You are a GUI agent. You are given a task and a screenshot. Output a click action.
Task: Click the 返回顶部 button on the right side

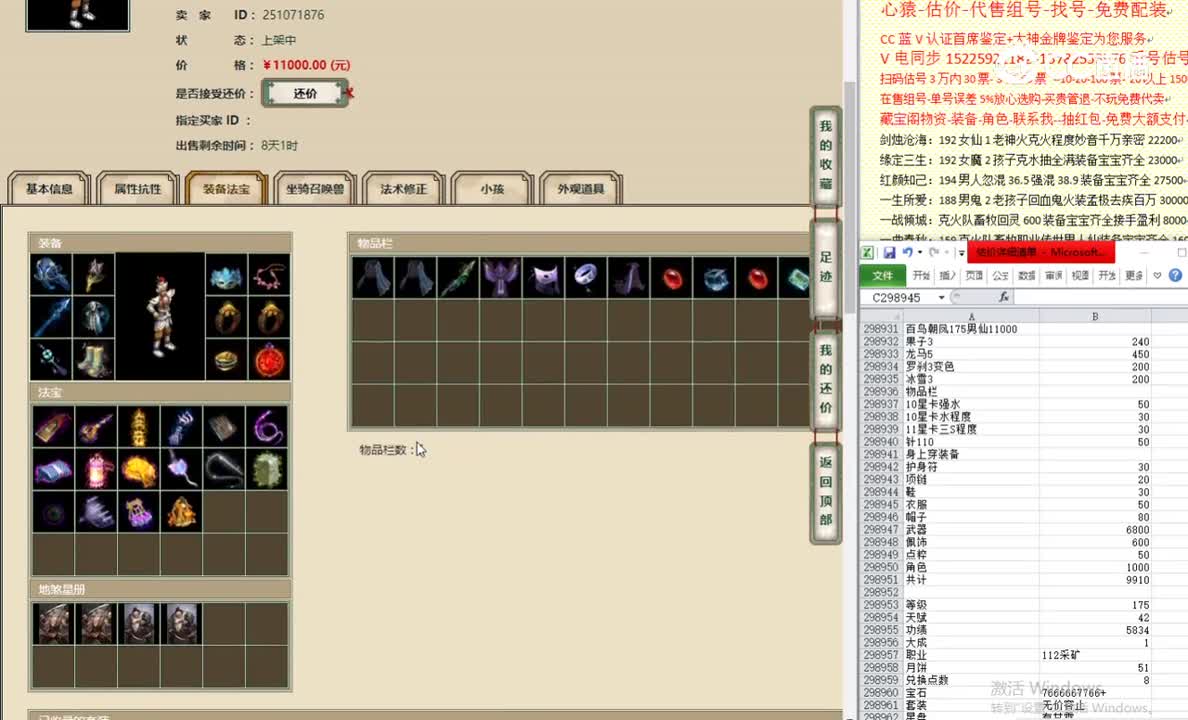[825, 488]
